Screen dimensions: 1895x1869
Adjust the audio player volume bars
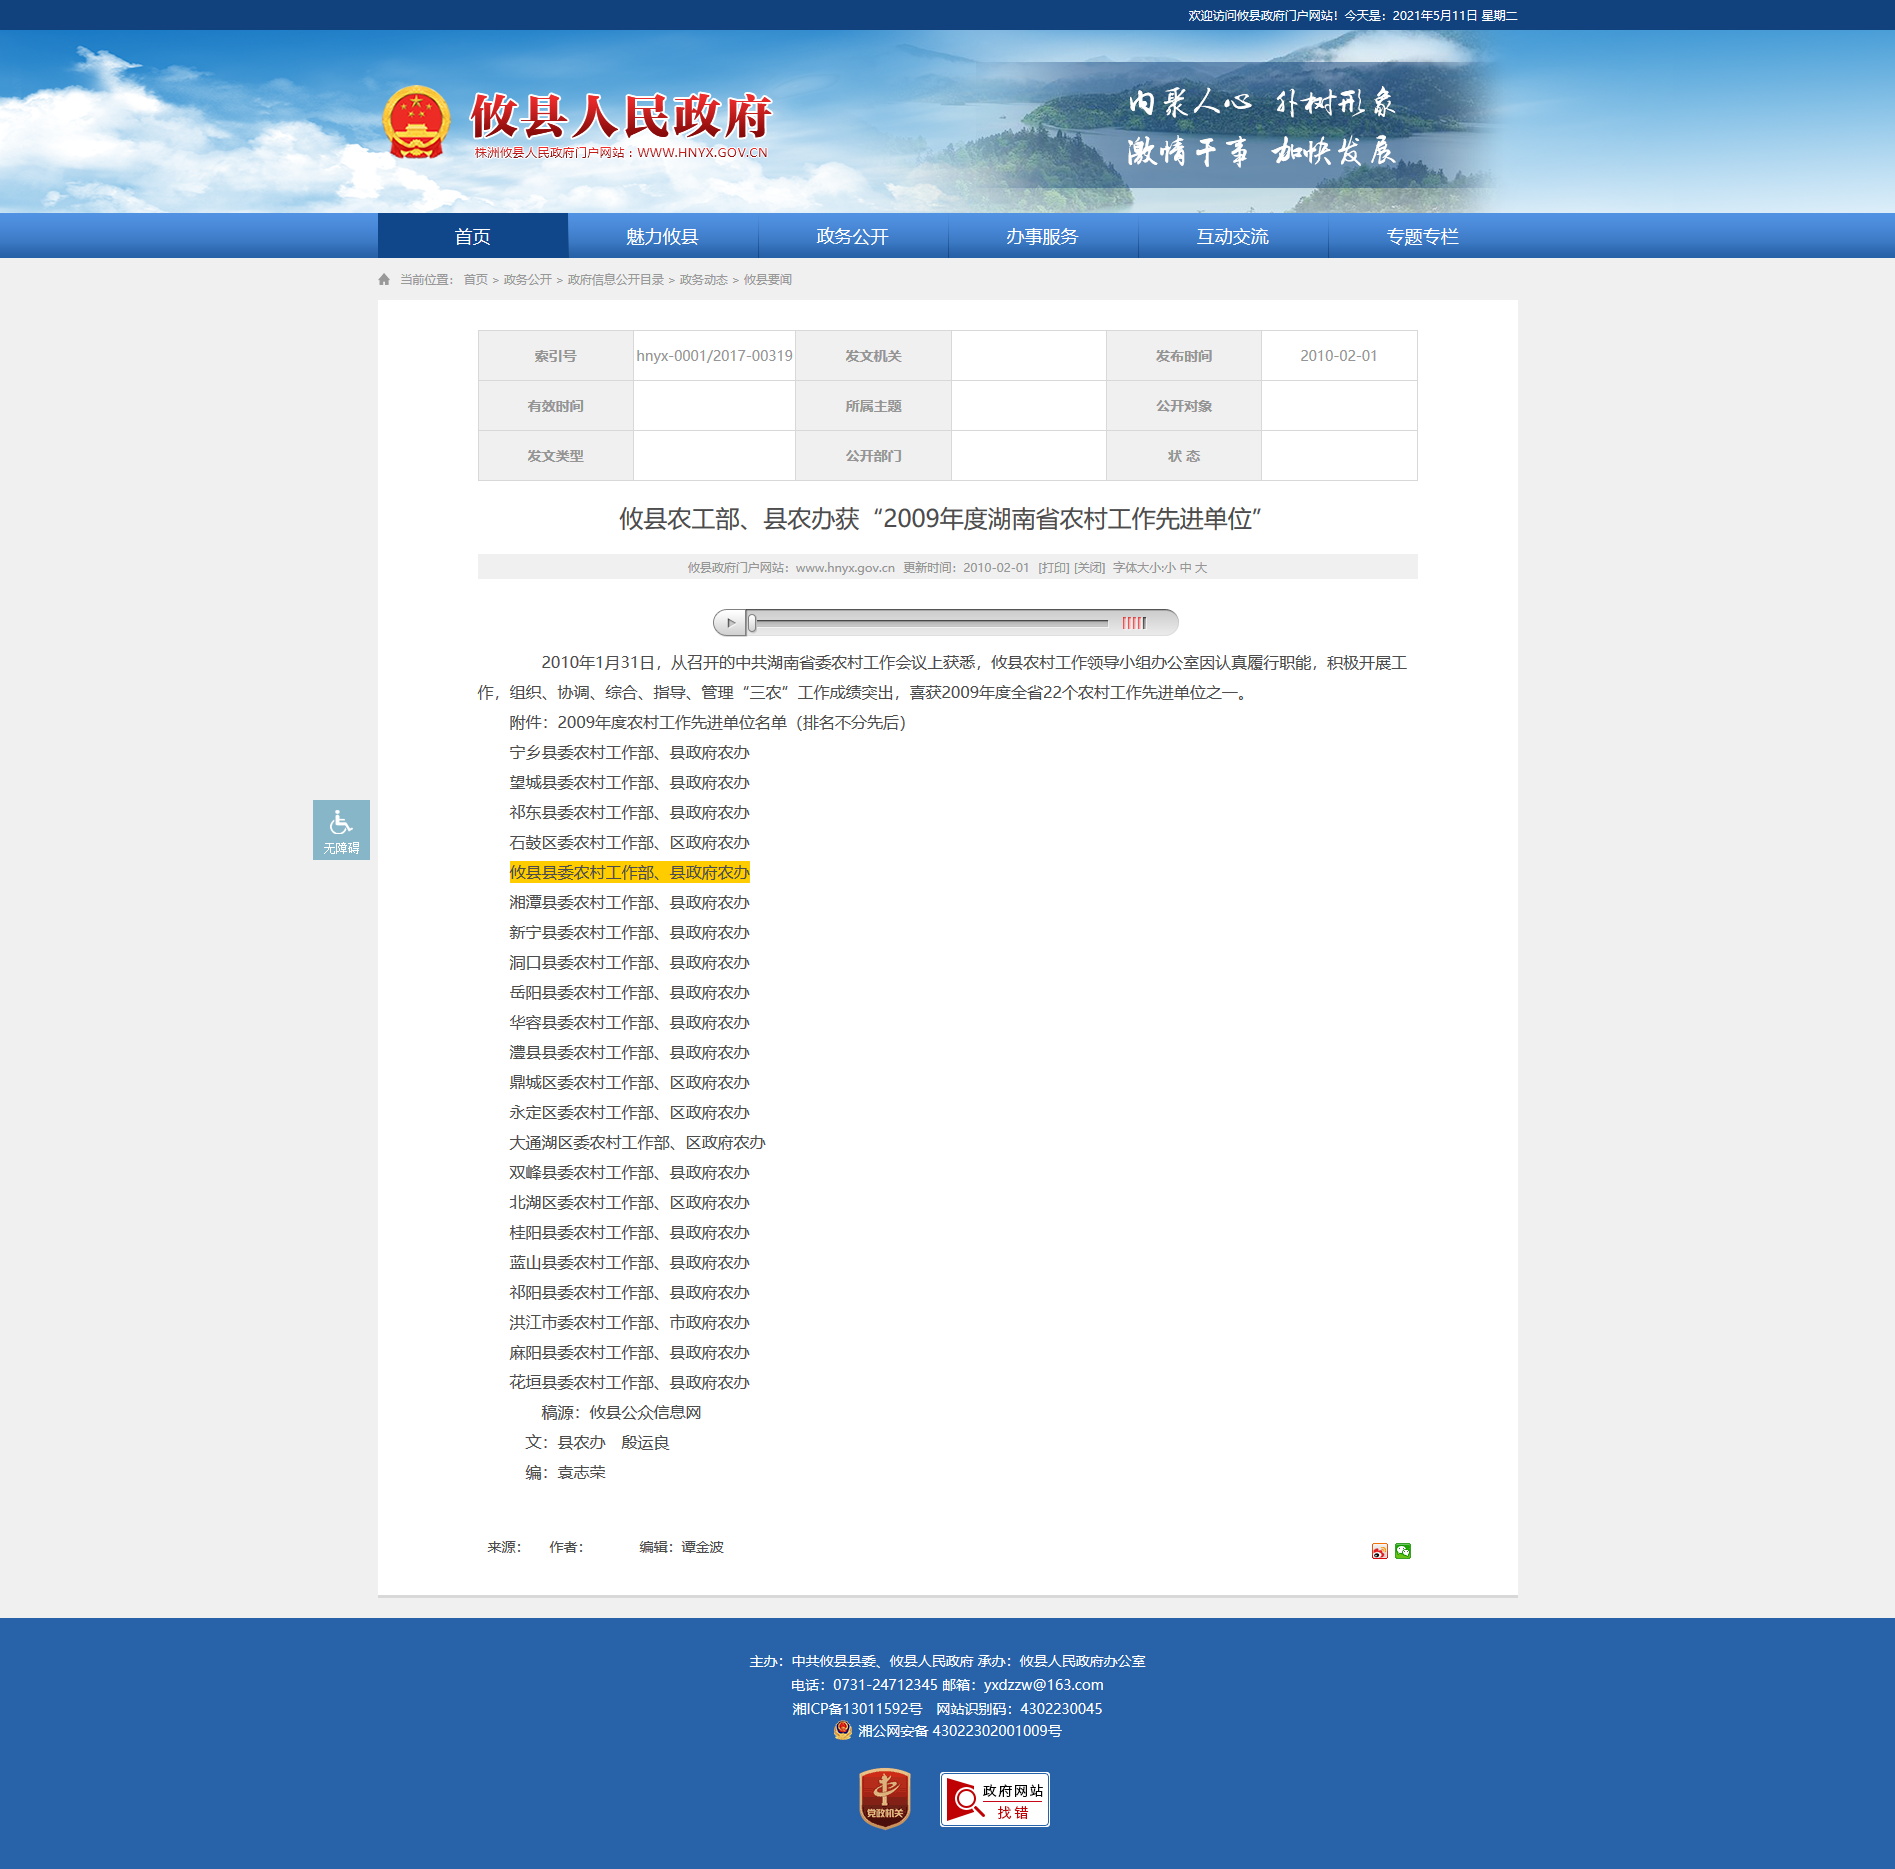click(x=1133, y=623)
